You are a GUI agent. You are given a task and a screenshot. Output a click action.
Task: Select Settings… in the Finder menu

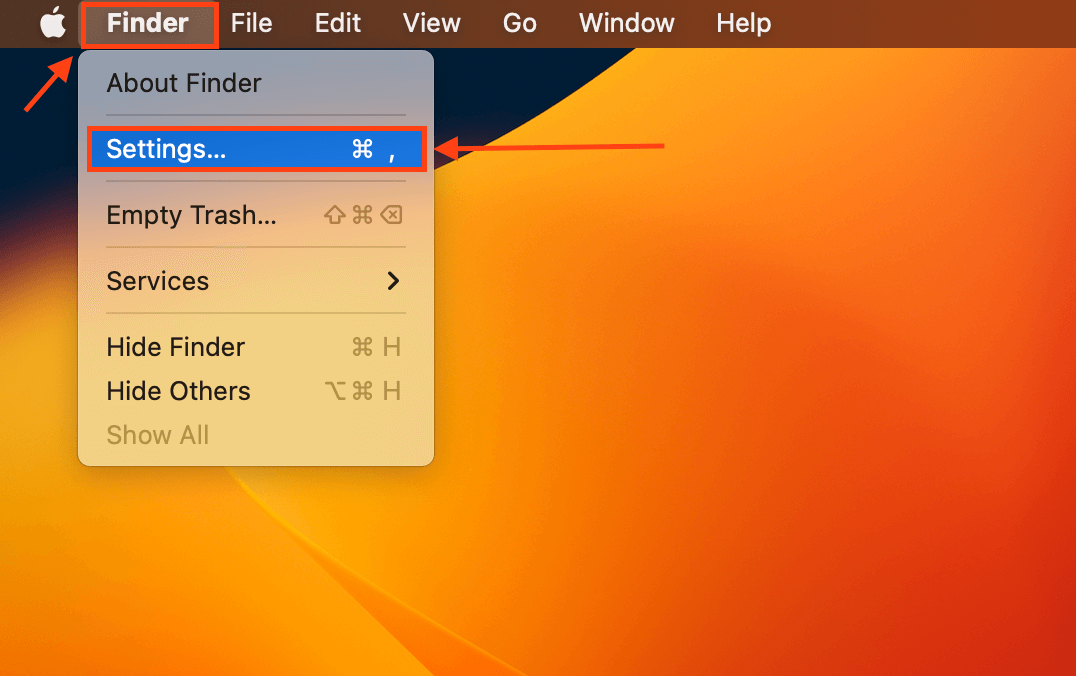coord(256,149)
